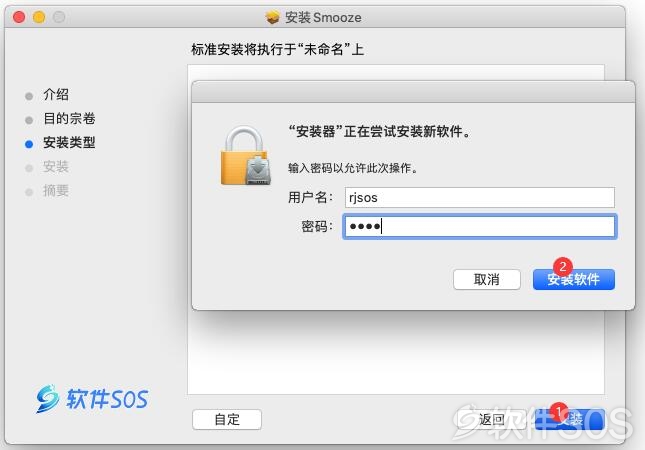Click the lock installer icon in dialog
This screenshot has height=450, width=645.
(x=246, y=156)
